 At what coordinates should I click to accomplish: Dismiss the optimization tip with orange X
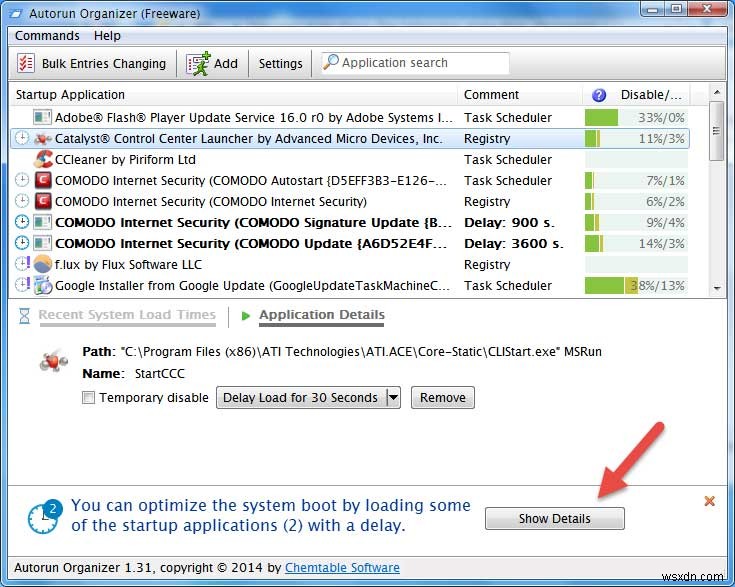point(709,501)
